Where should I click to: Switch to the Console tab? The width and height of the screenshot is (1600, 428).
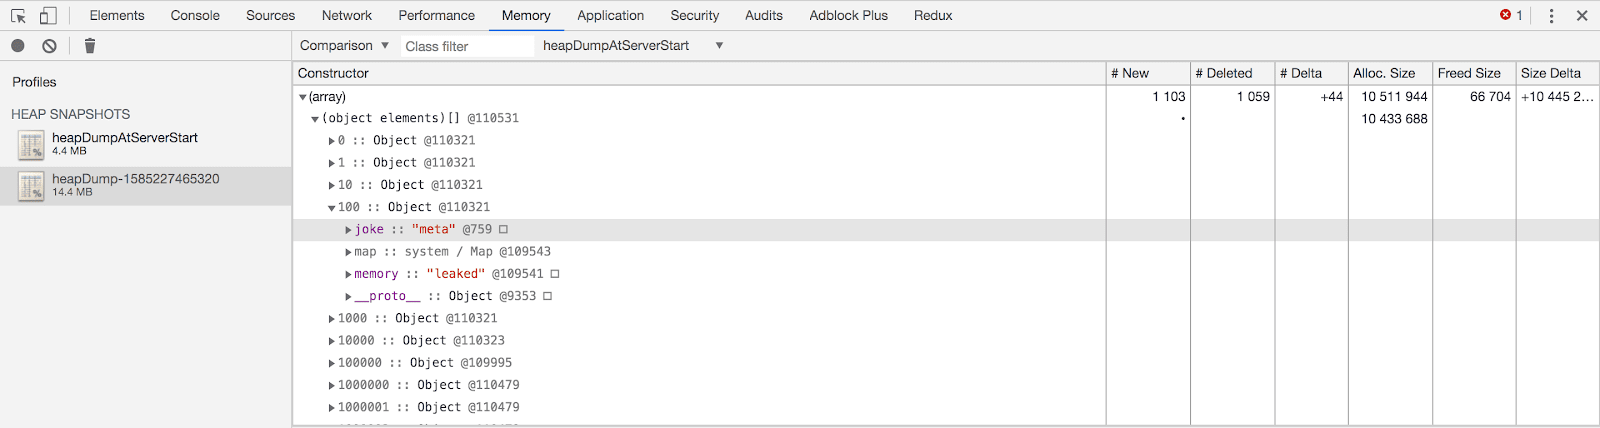pyautogui.click(x=195, y=16)
